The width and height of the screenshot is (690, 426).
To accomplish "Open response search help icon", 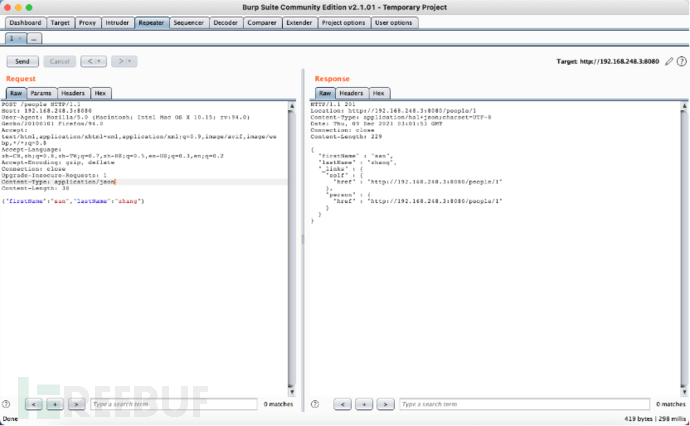I will 315,404.
